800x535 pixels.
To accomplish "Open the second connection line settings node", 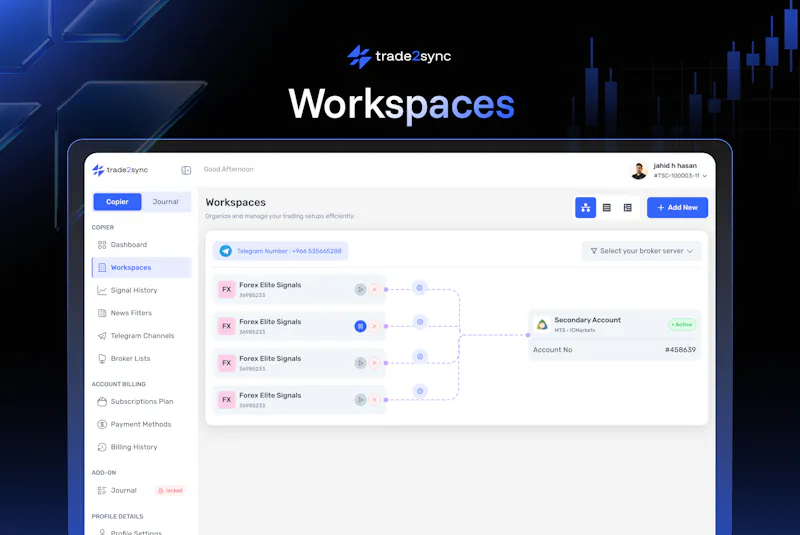I will point(420,322).
